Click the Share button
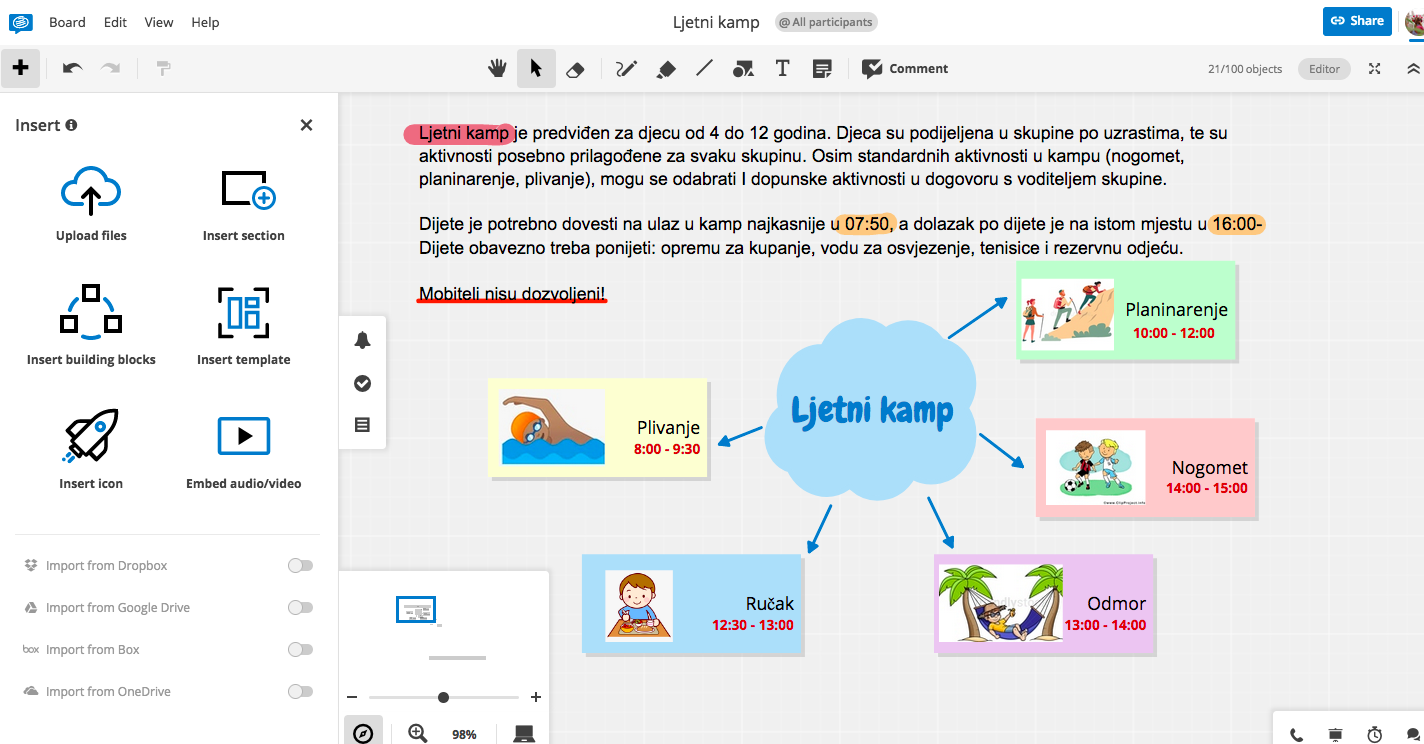Screen dimensions: 1424x744 pyautogui.click(x=1356, y=21)
